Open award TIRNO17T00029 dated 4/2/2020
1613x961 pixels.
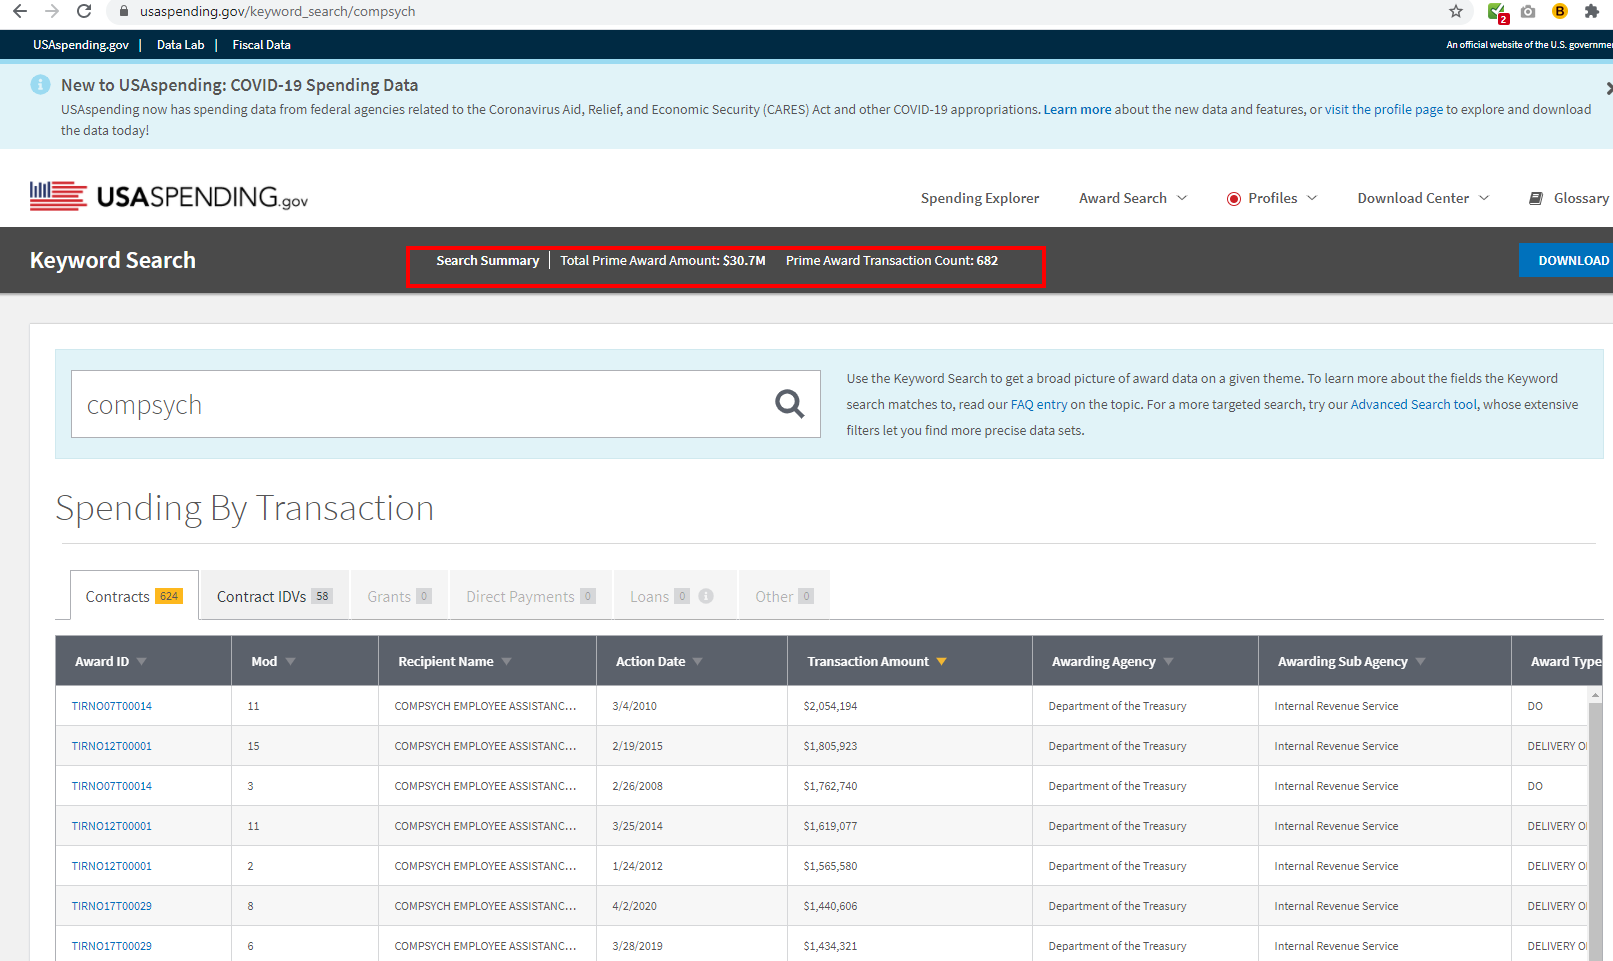(112, 906)
